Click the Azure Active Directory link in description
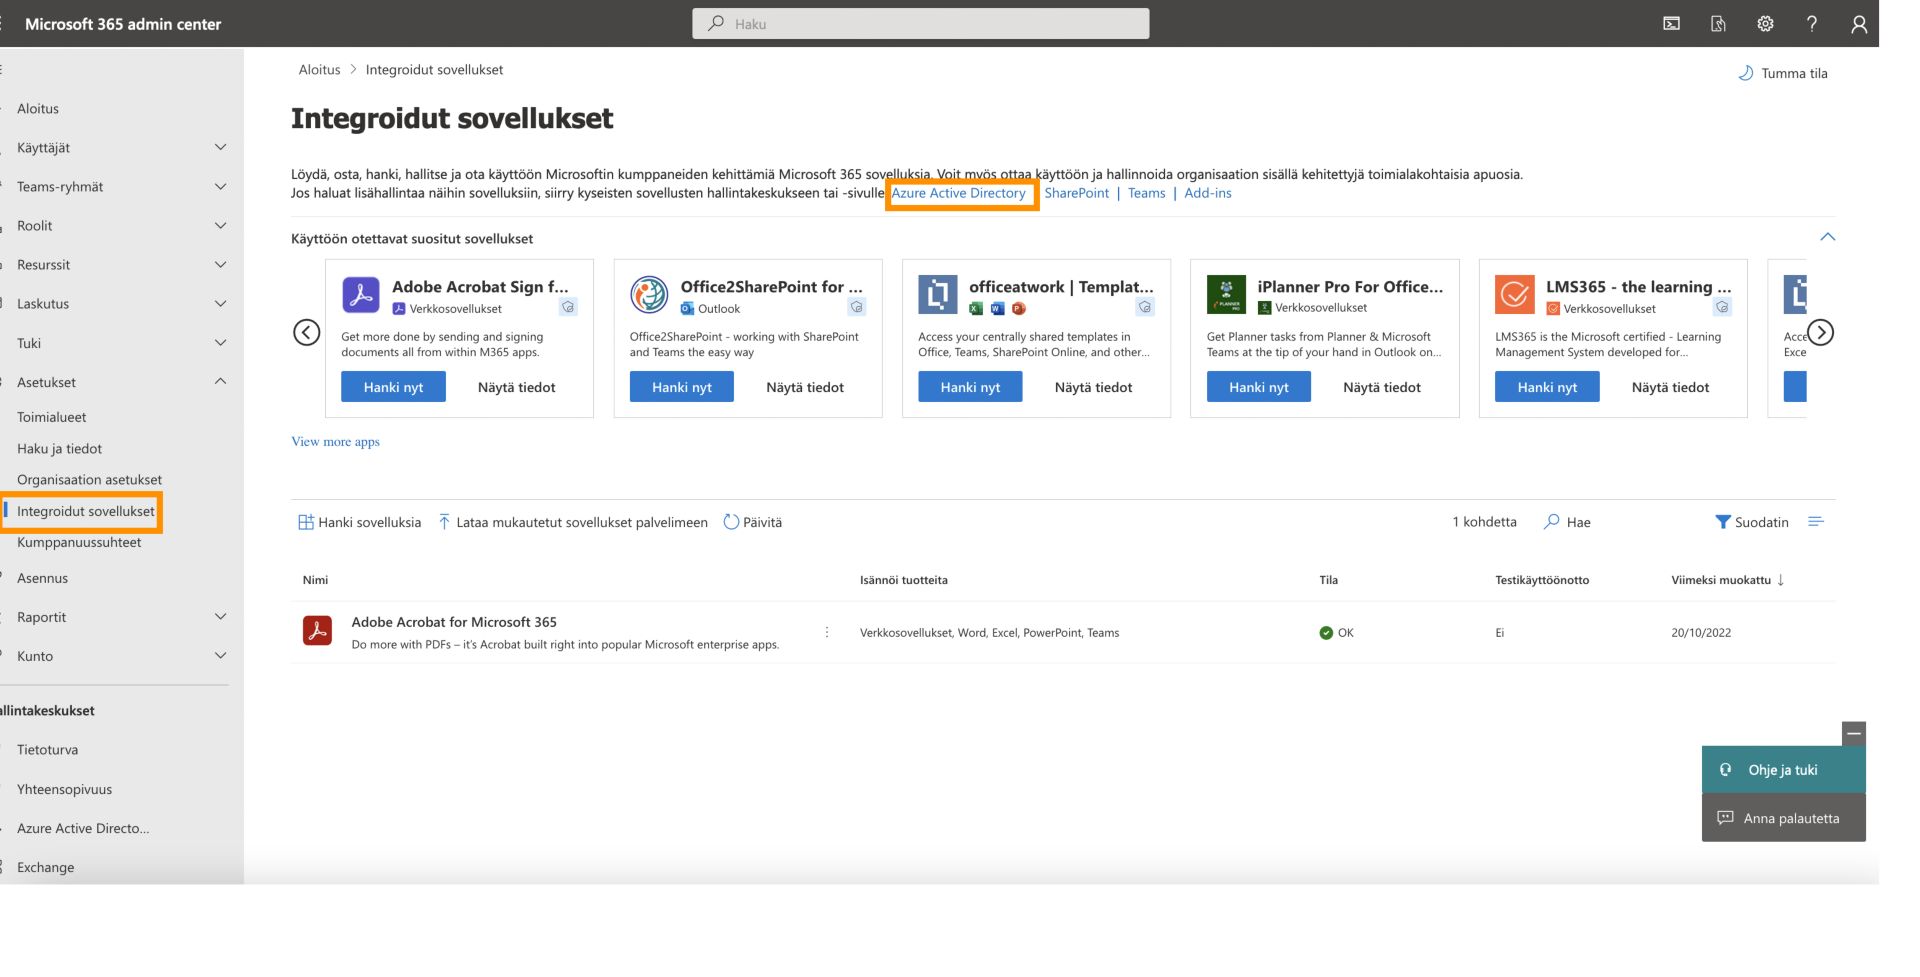Image resolution: width=1920 pixels, height=977 pixels. (959, 193)
